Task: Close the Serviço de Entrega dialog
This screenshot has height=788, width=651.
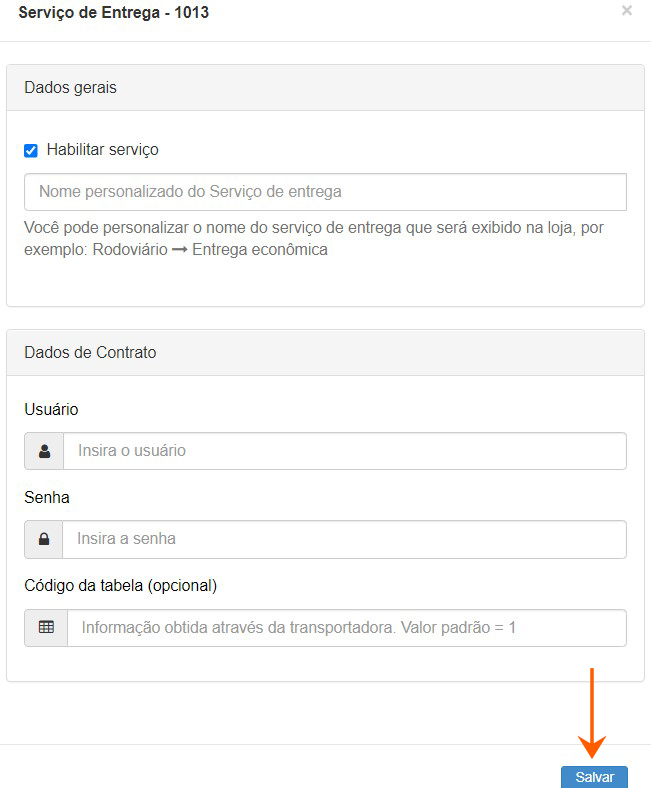Action: tap(627, 11)
